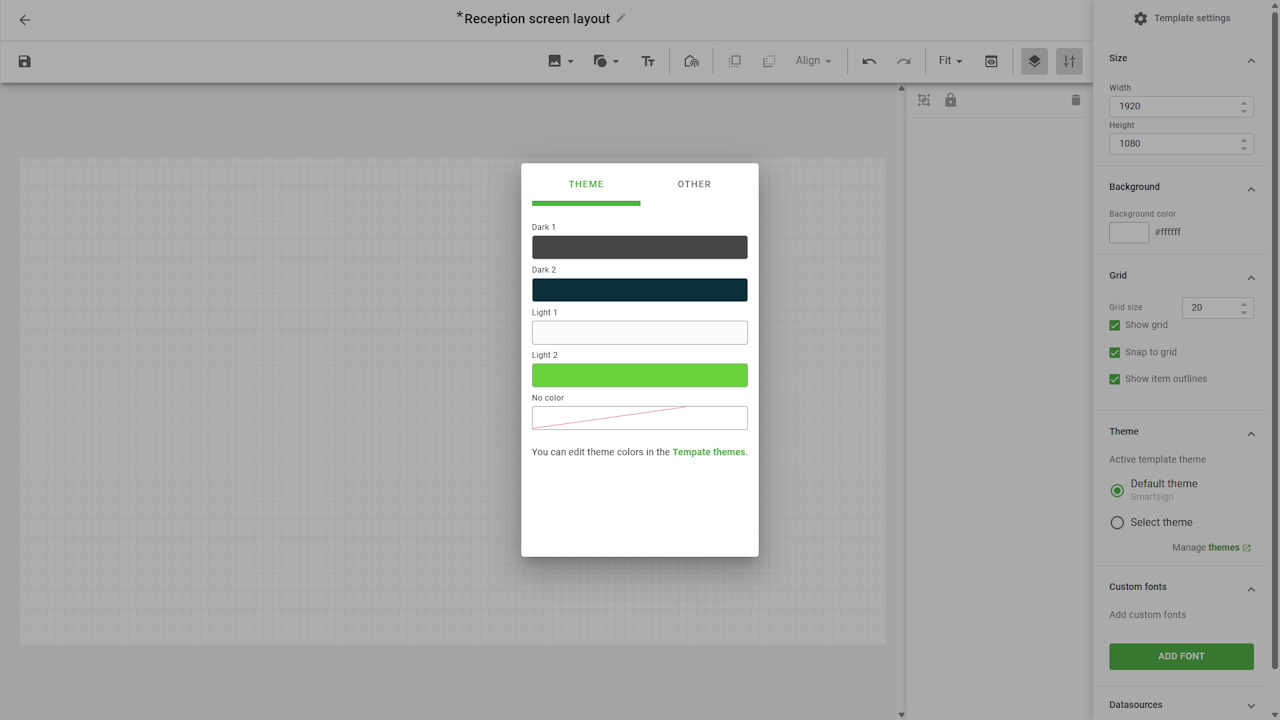This screenshot has width=1280, height=720.
Task: Edit template name with pencil icon
Action: point(621,18)
